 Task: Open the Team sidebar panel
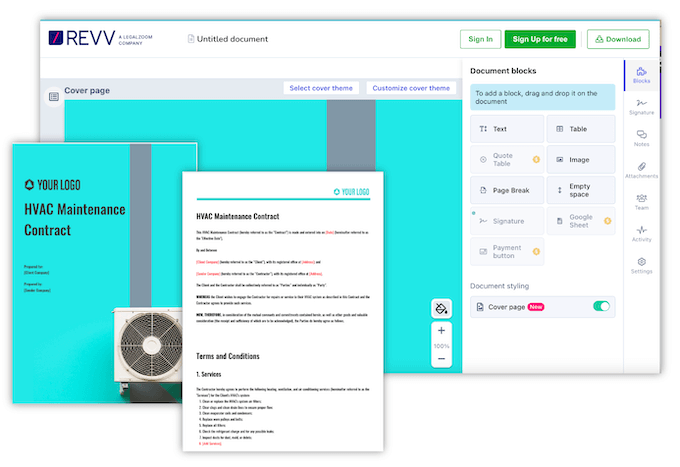tap(641, 202)
